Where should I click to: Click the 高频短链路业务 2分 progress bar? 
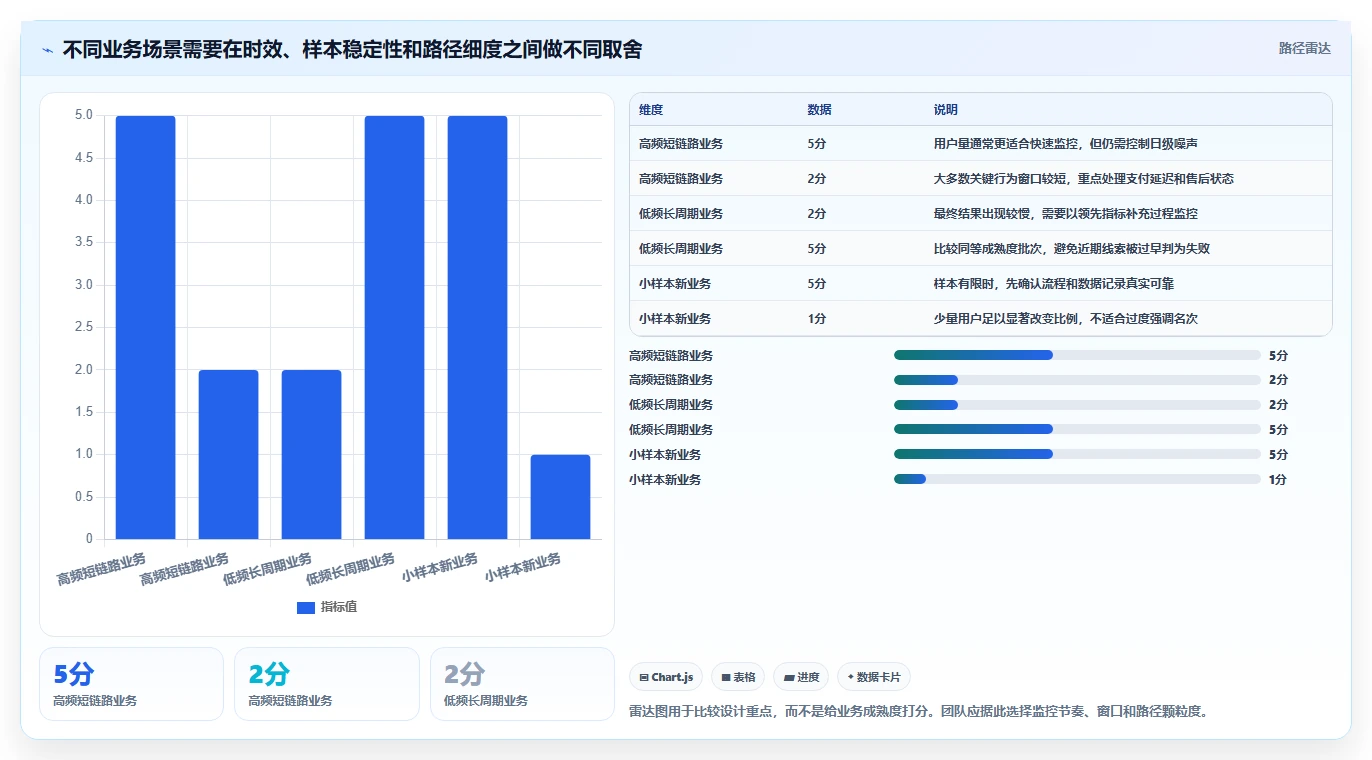coord(1077,380)
